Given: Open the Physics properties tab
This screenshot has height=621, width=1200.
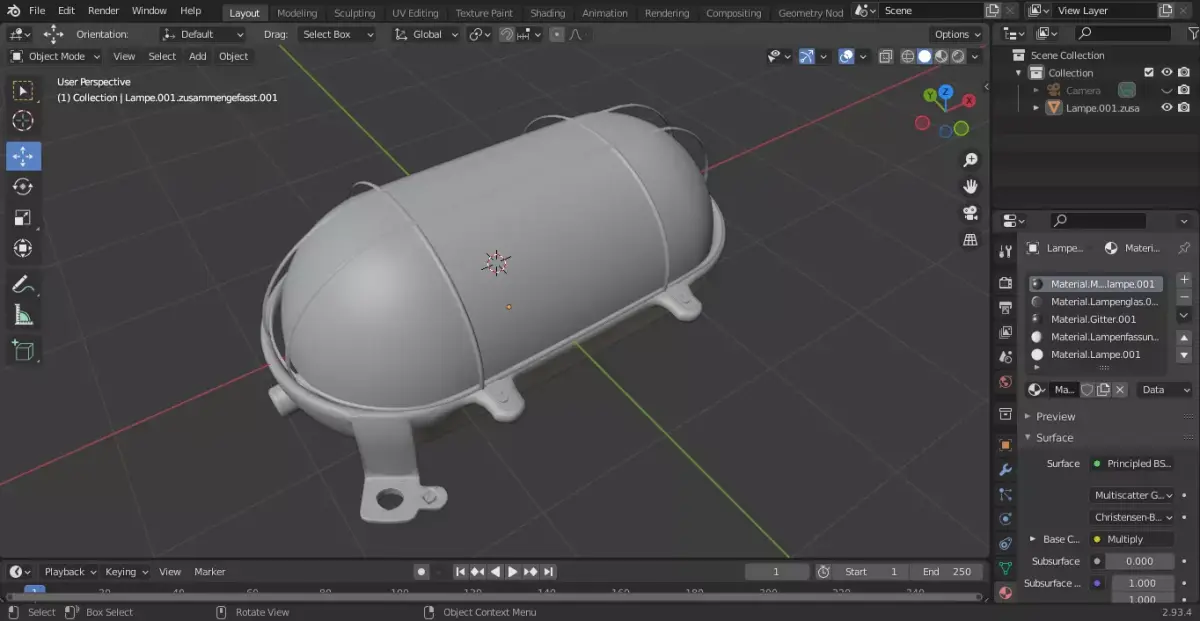Looking at the screenshot, I should 1006,519.
